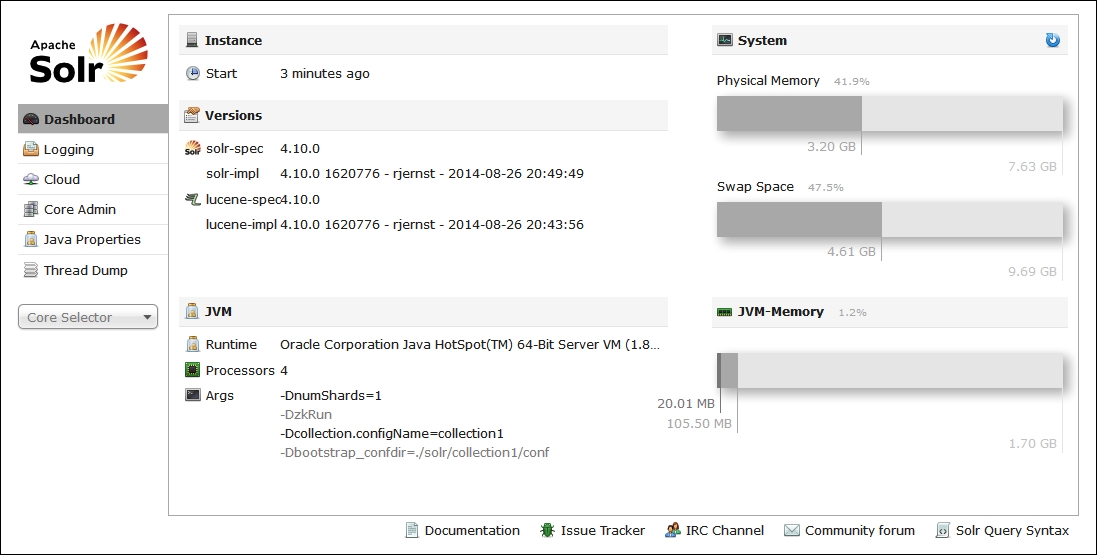Viewport: 1097px width, 555px height.
Task: Click the Logging sidebar icon
Action: tap(31, 149)
